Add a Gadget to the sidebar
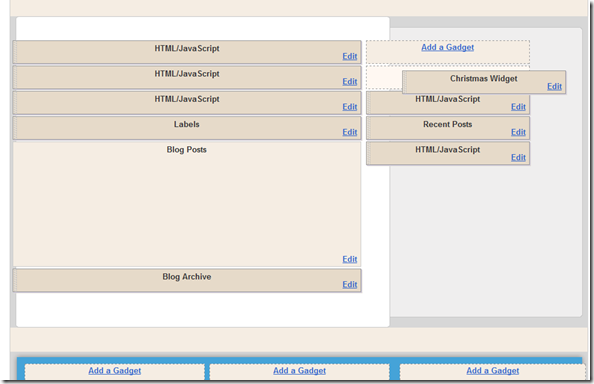Image resolution: width=594 pixels, height=384 pixels. 447,47
